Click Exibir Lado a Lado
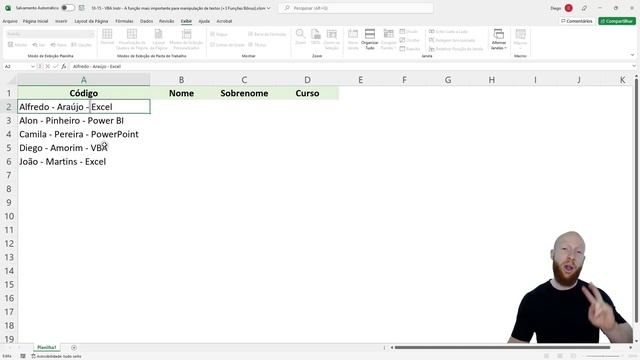The width and height of the screenshot is (640, 360). coord(448,31)
